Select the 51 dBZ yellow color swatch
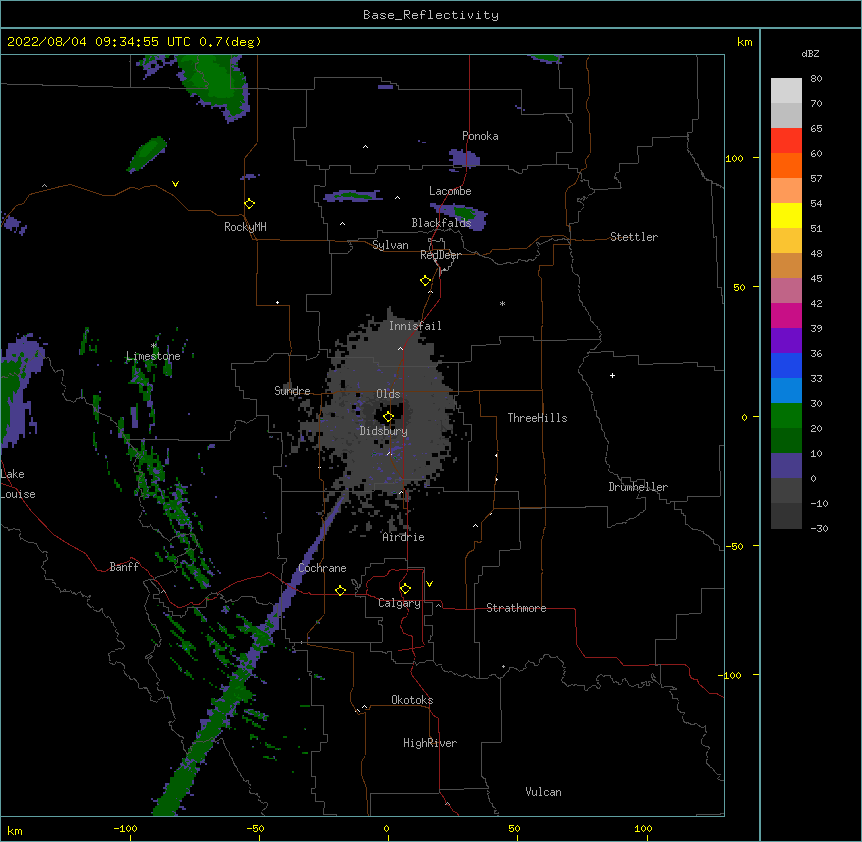This screenshot has width=862, height=842. (x=786, y=215)
